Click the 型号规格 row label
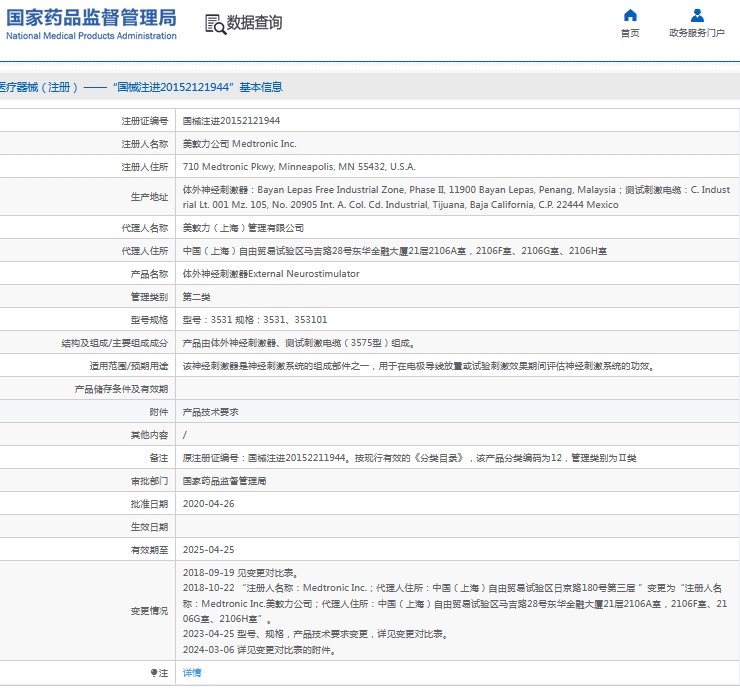 149,320
